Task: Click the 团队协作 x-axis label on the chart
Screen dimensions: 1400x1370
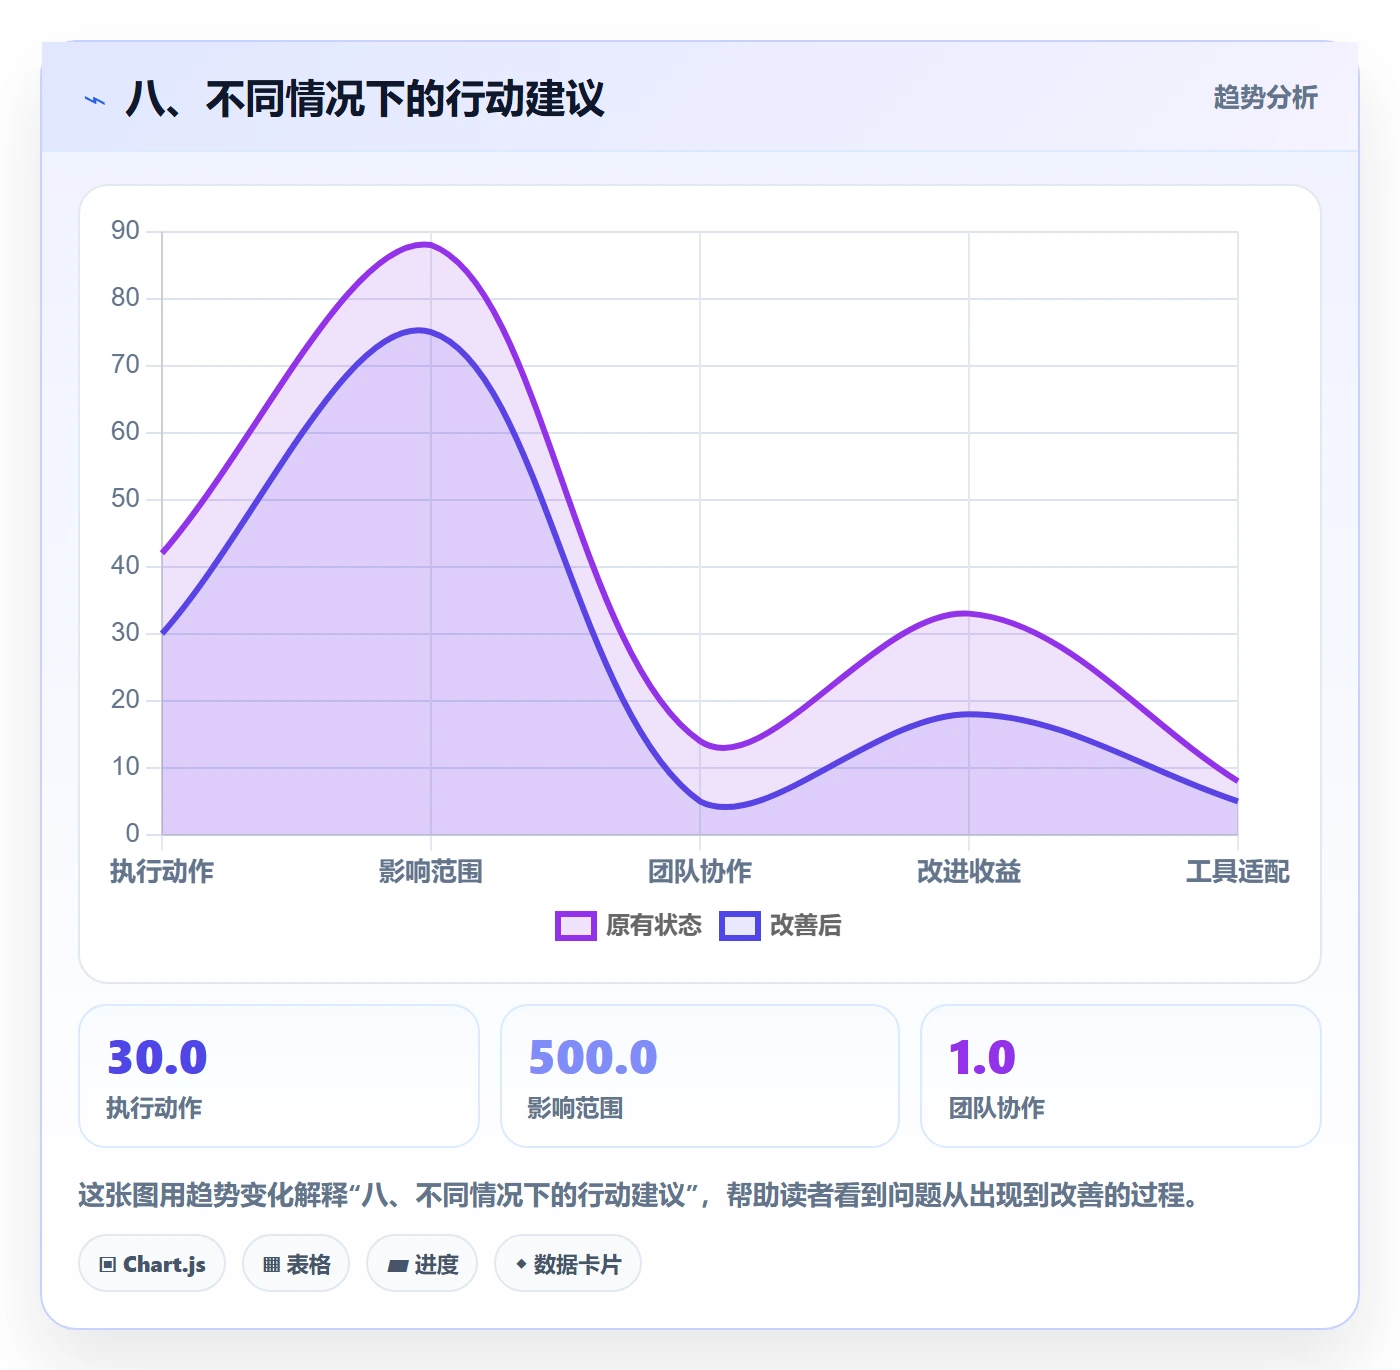Action: [700, 872]
